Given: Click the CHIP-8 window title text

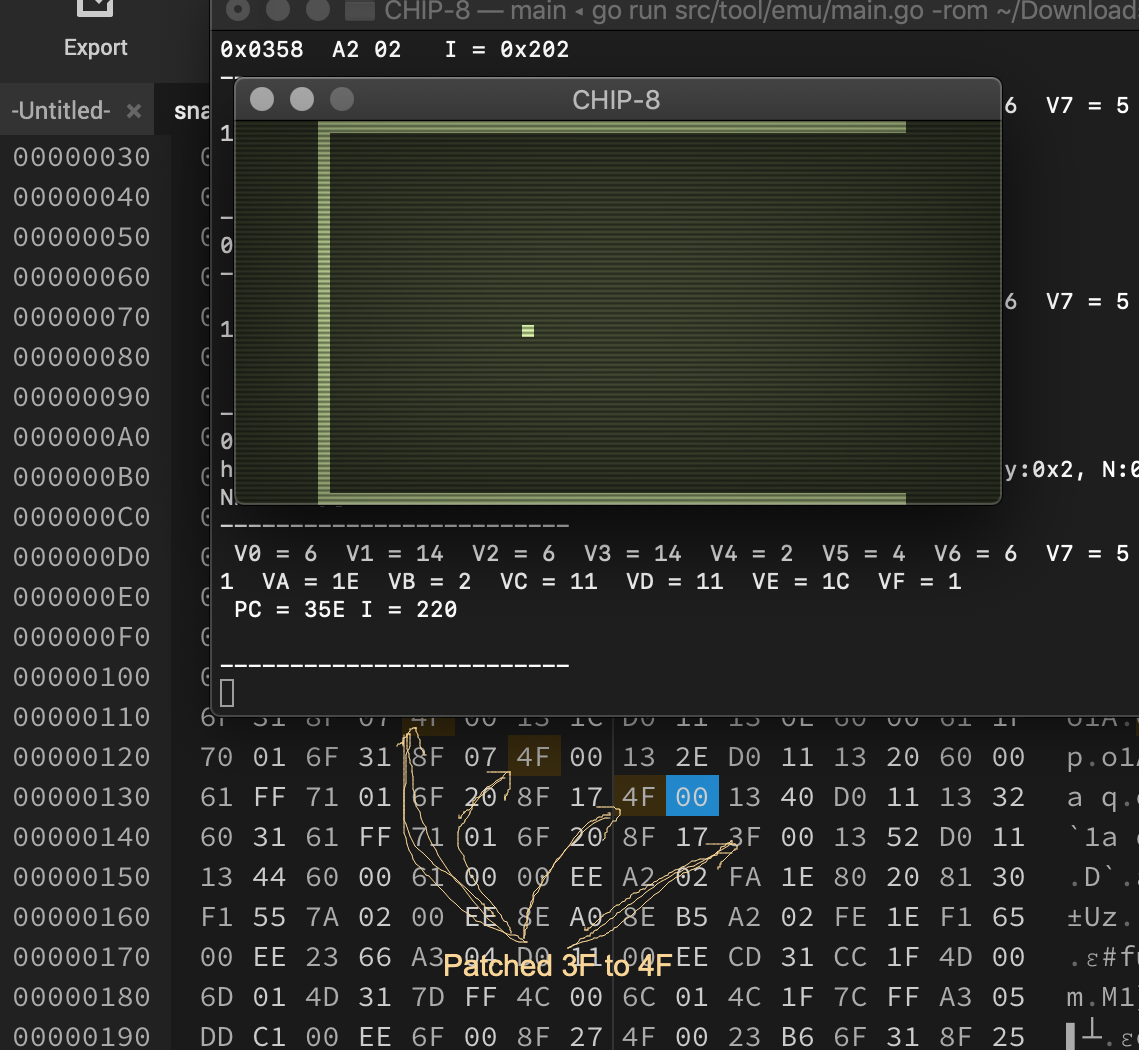Looking at the screenshot, I should (616, 100).
